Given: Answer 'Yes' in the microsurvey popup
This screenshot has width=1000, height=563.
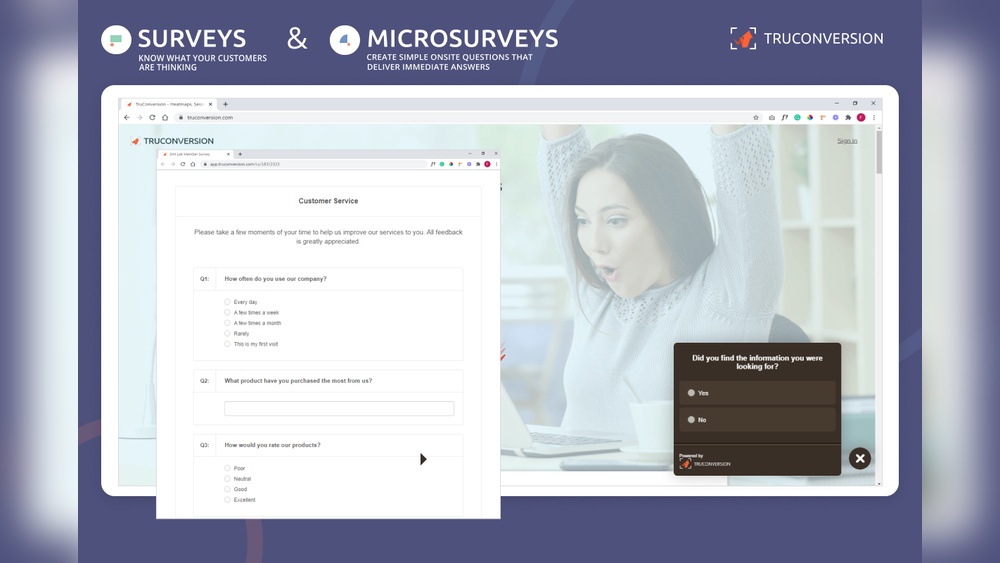Looking at the screenshot, I should pos(757,393).
